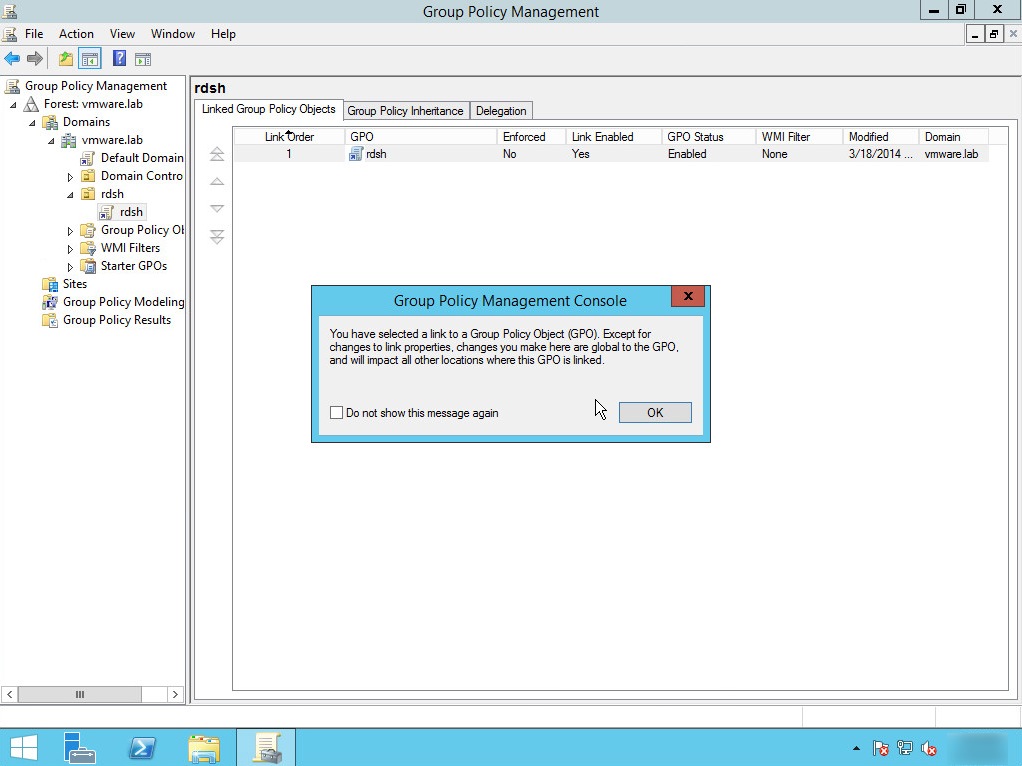Toggle the Show/Hide console tree icon
This screenshot has width=1022, height=766.
90,58
